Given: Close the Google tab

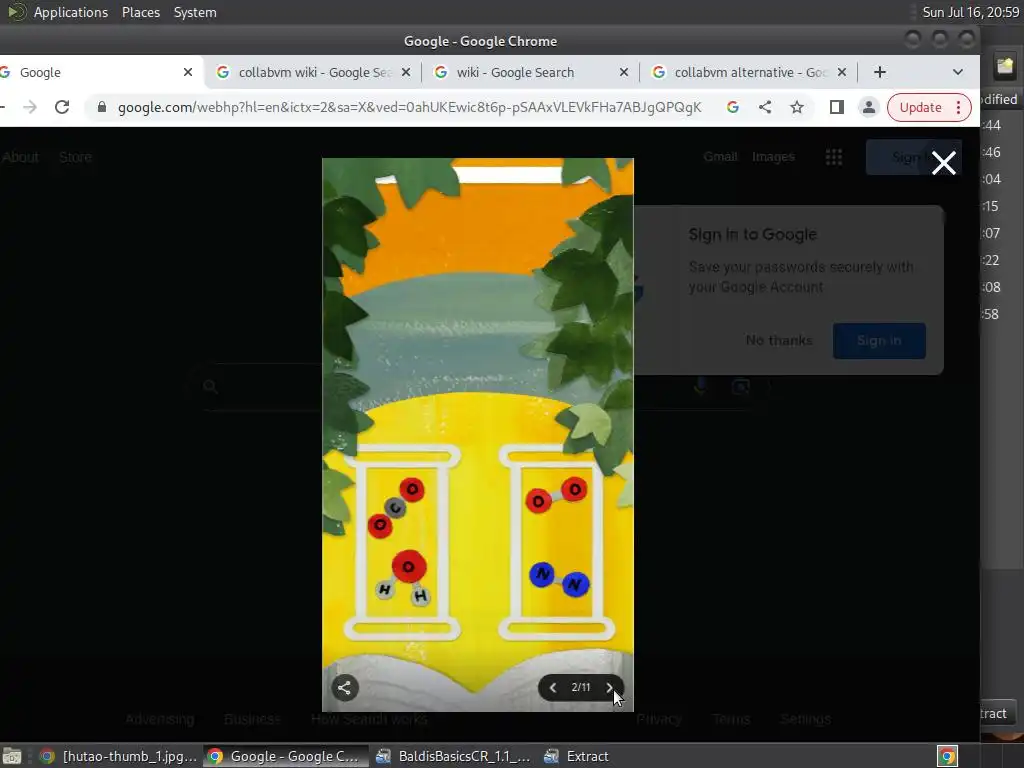Looking at the screenshot, I should coord(188,72).
